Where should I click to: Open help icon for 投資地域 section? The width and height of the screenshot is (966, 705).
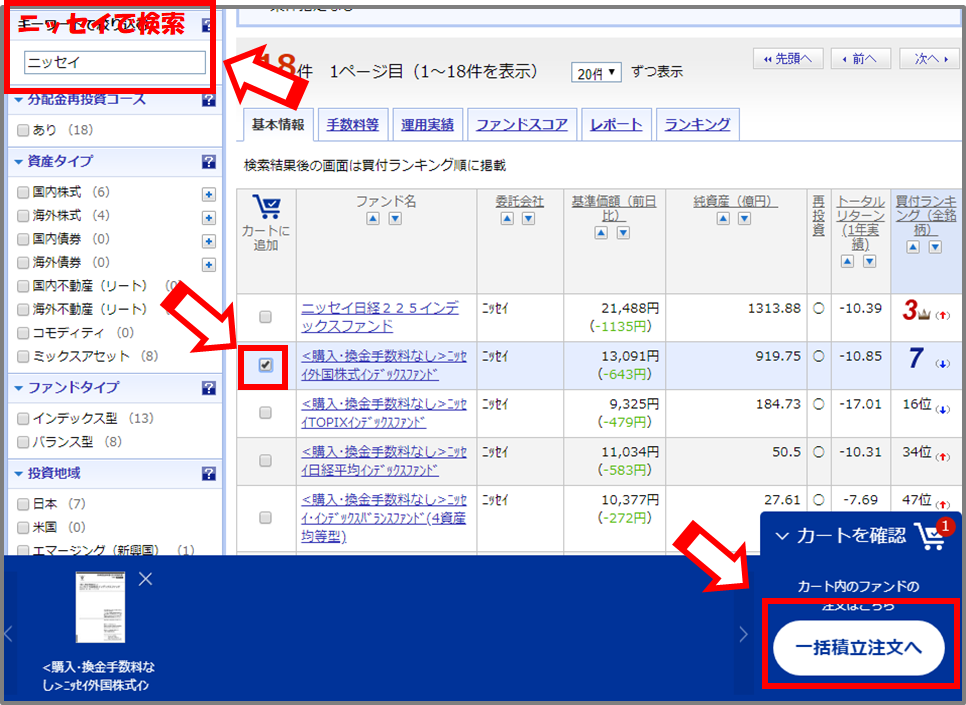pyautogui.click(x=209, y=473)
